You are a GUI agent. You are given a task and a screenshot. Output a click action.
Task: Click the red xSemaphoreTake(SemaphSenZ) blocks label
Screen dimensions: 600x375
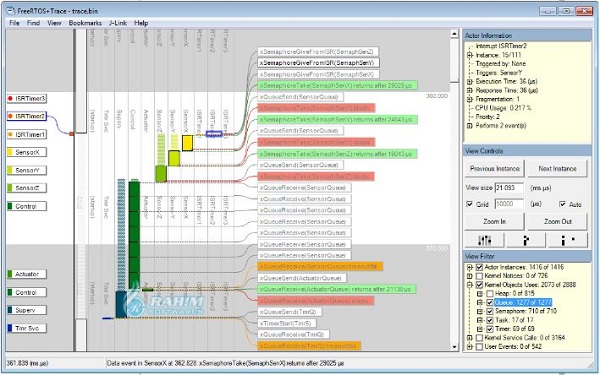click(316, 176)
